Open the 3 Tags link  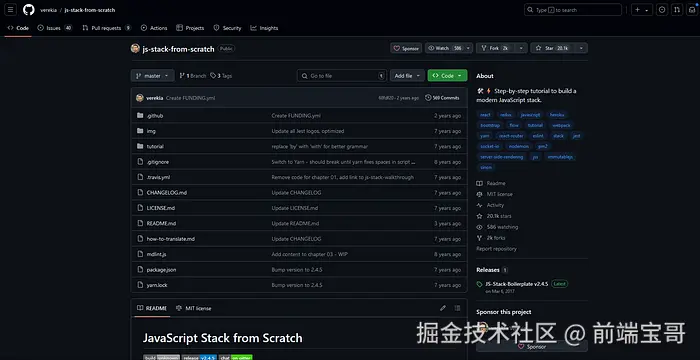221,76
